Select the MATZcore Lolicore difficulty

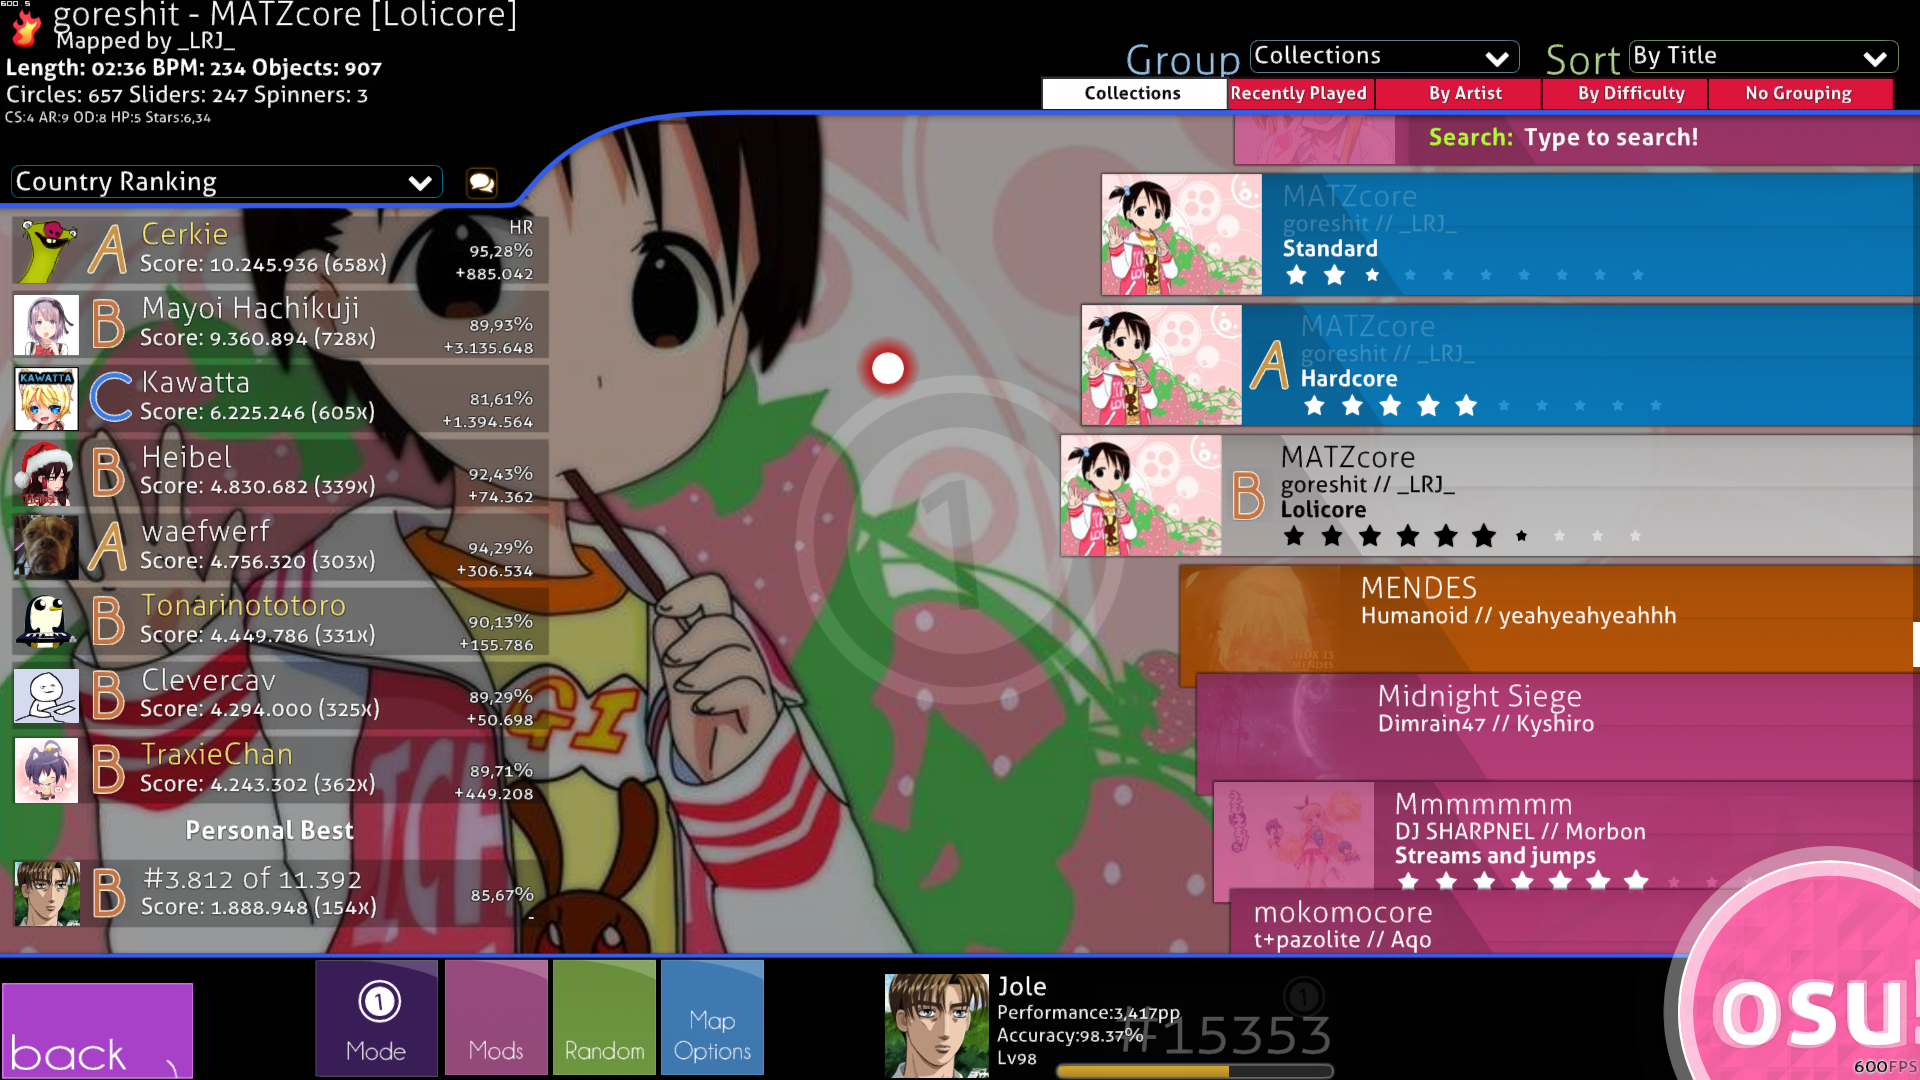1490,496
